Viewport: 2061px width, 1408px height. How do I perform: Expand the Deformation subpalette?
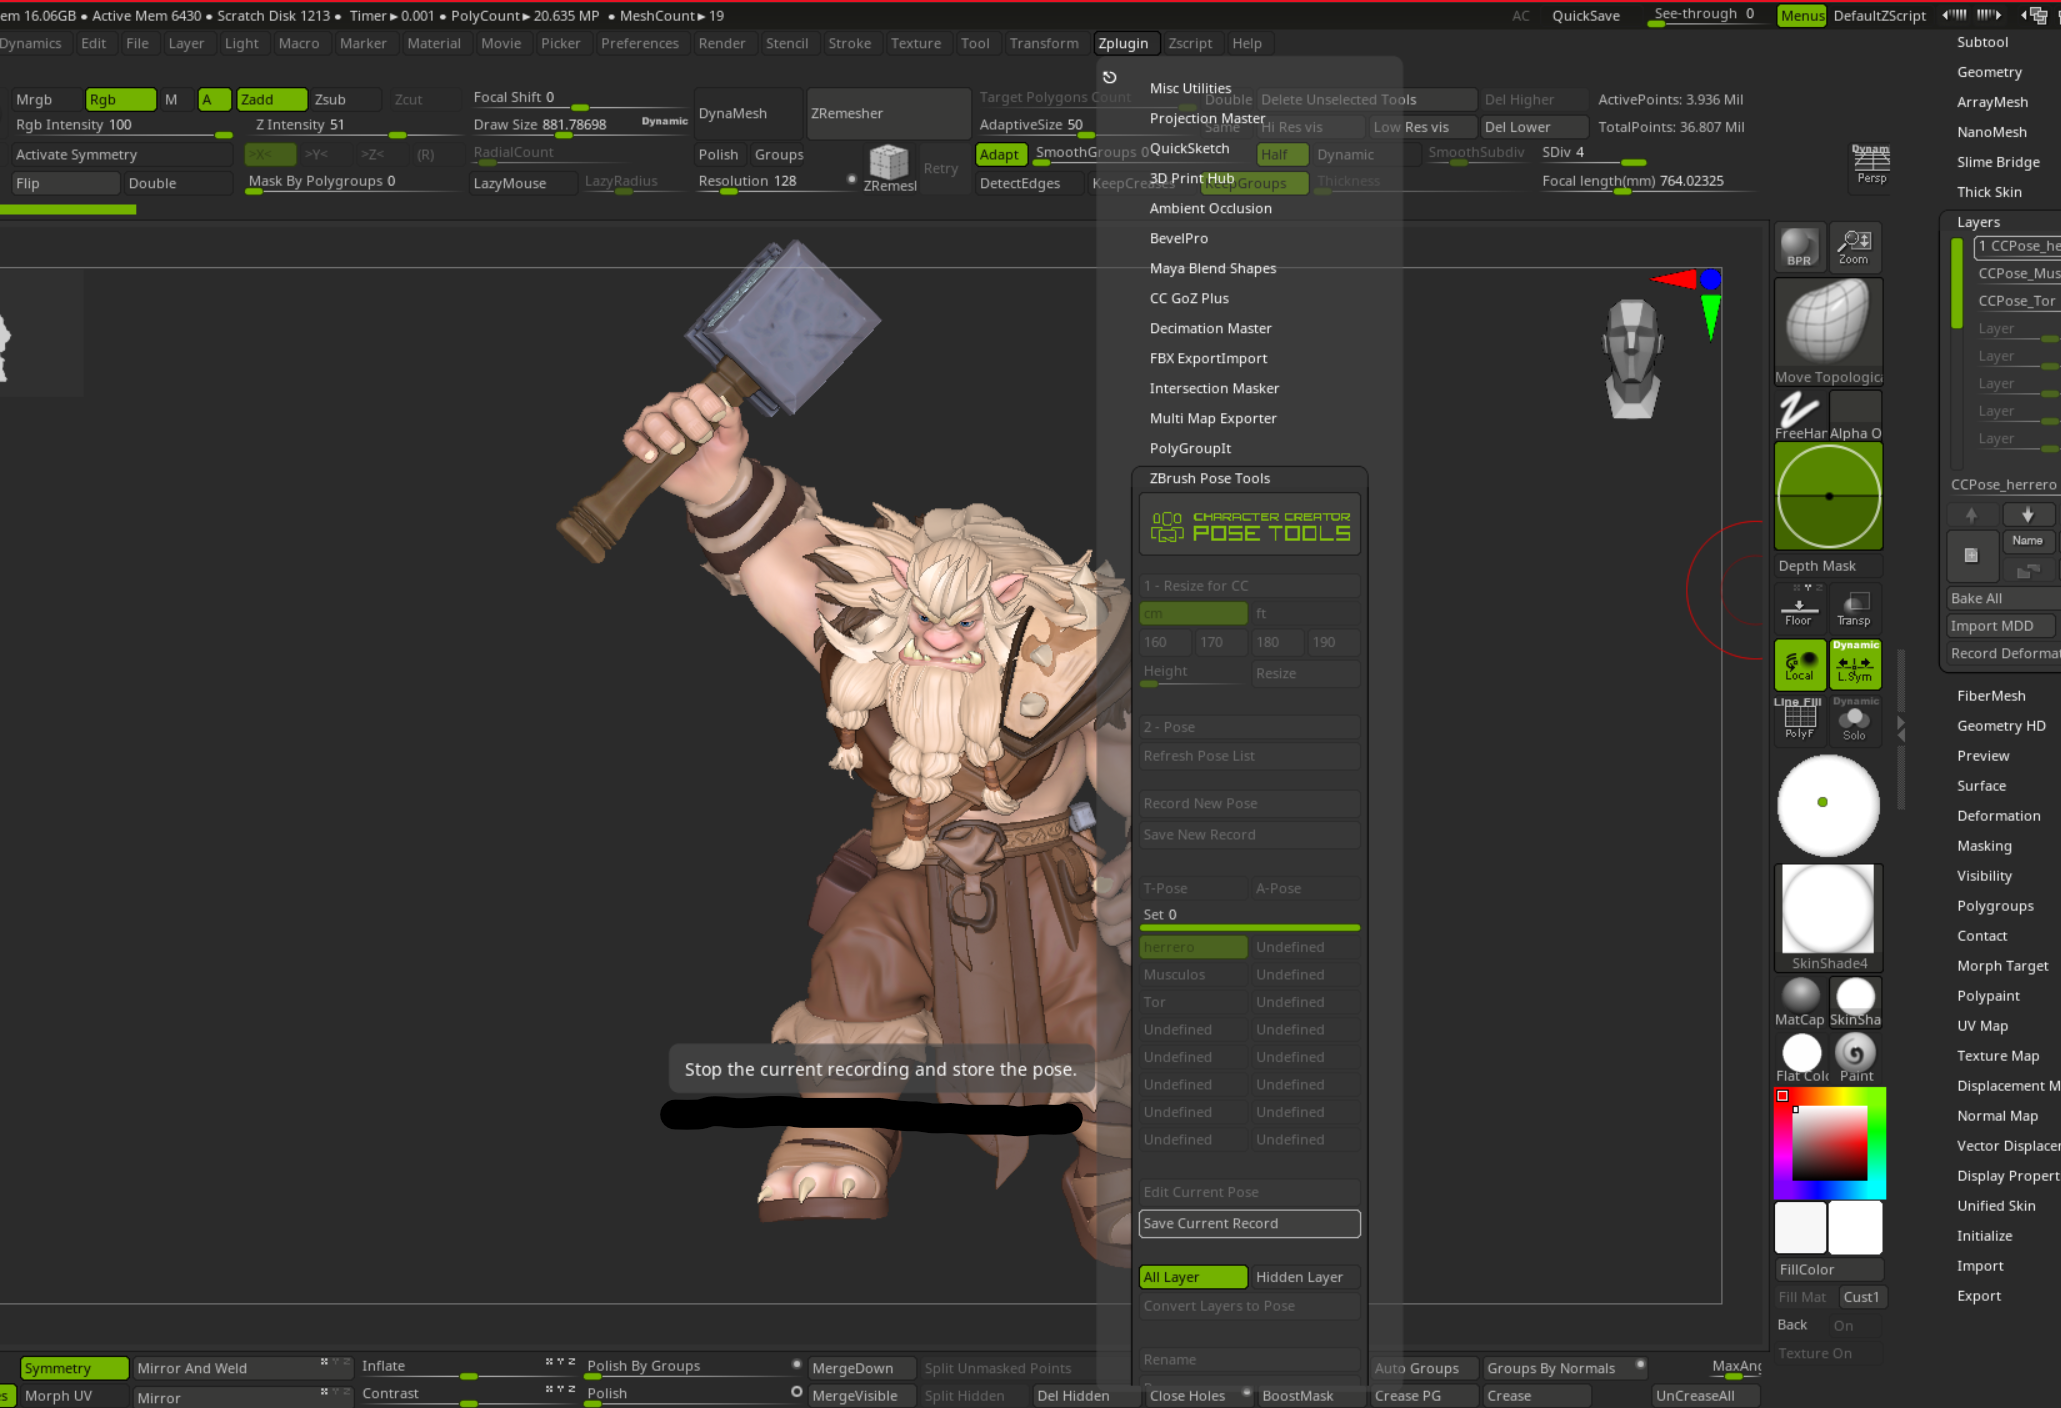[1998, 816]
